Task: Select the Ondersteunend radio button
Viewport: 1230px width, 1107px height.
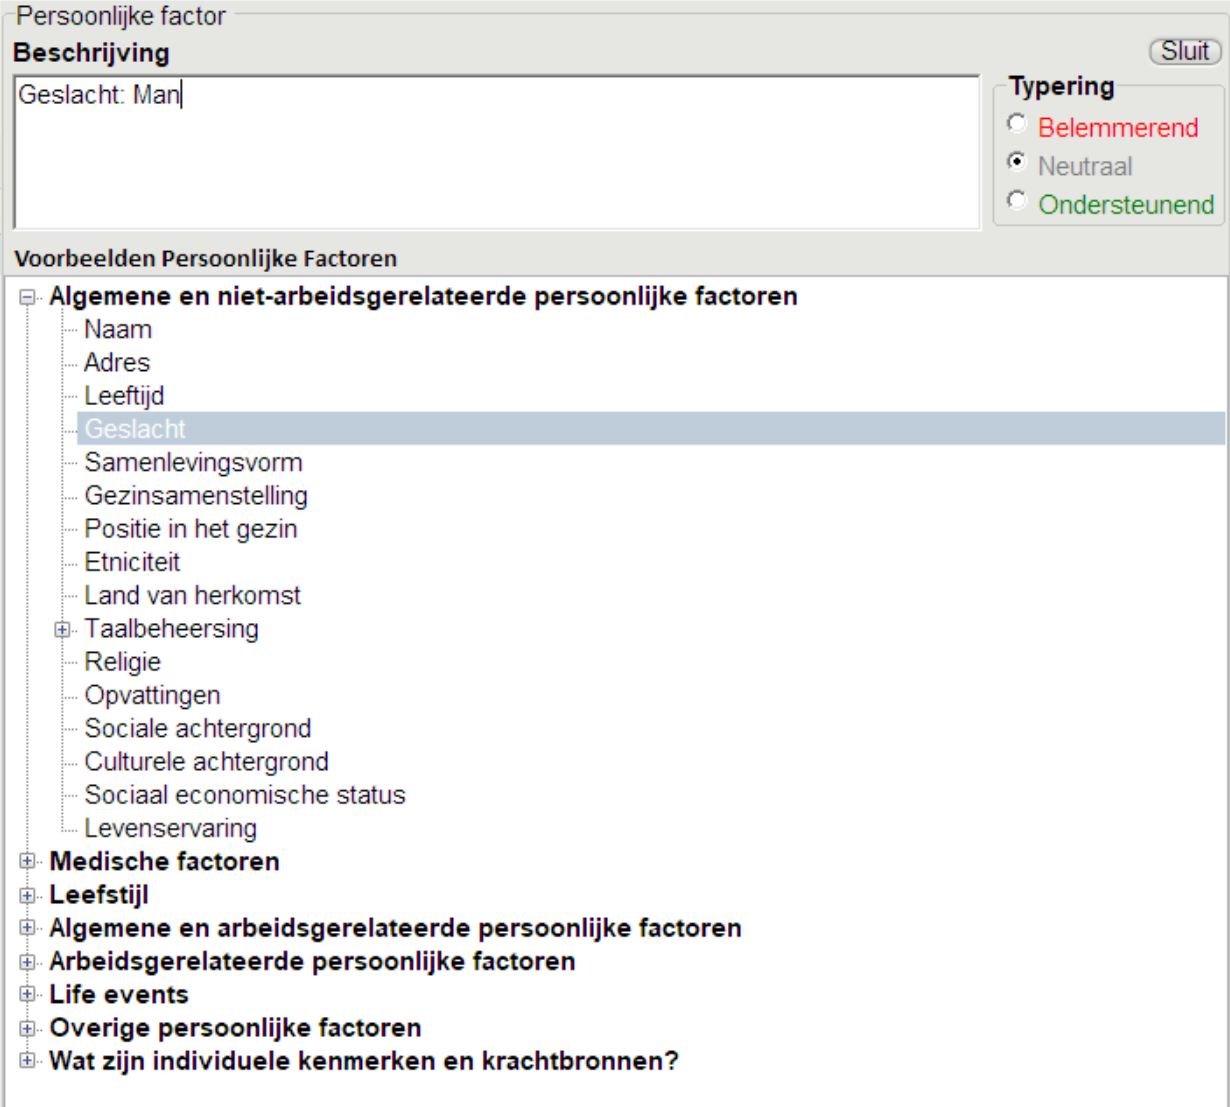Action: 1017,201
